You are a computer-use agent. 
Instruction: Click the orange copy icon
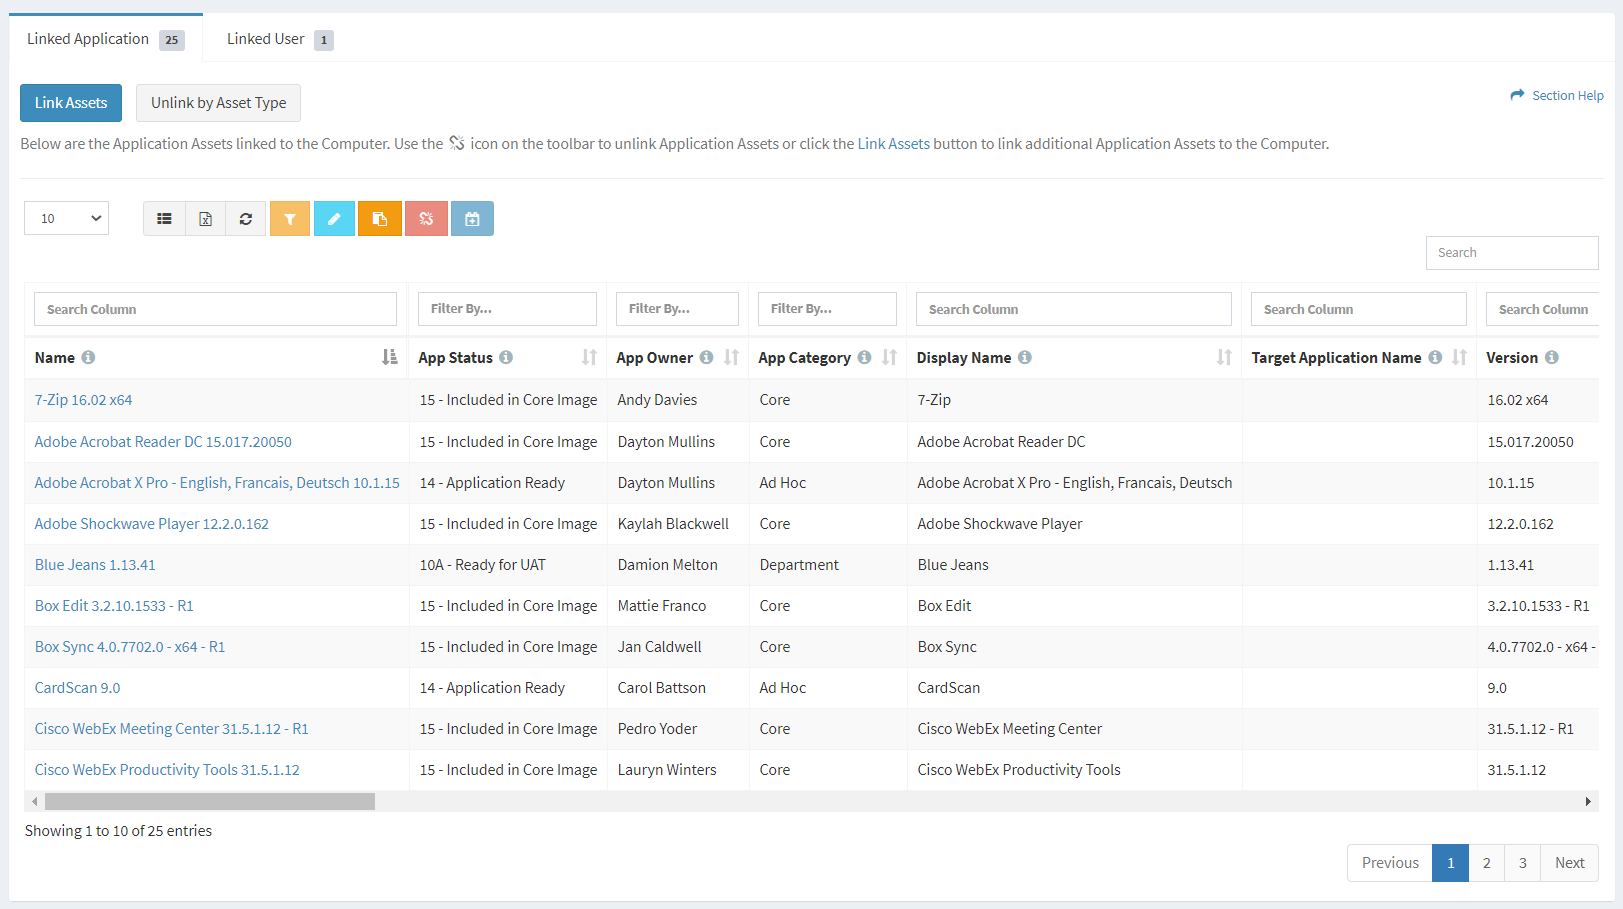380,218
